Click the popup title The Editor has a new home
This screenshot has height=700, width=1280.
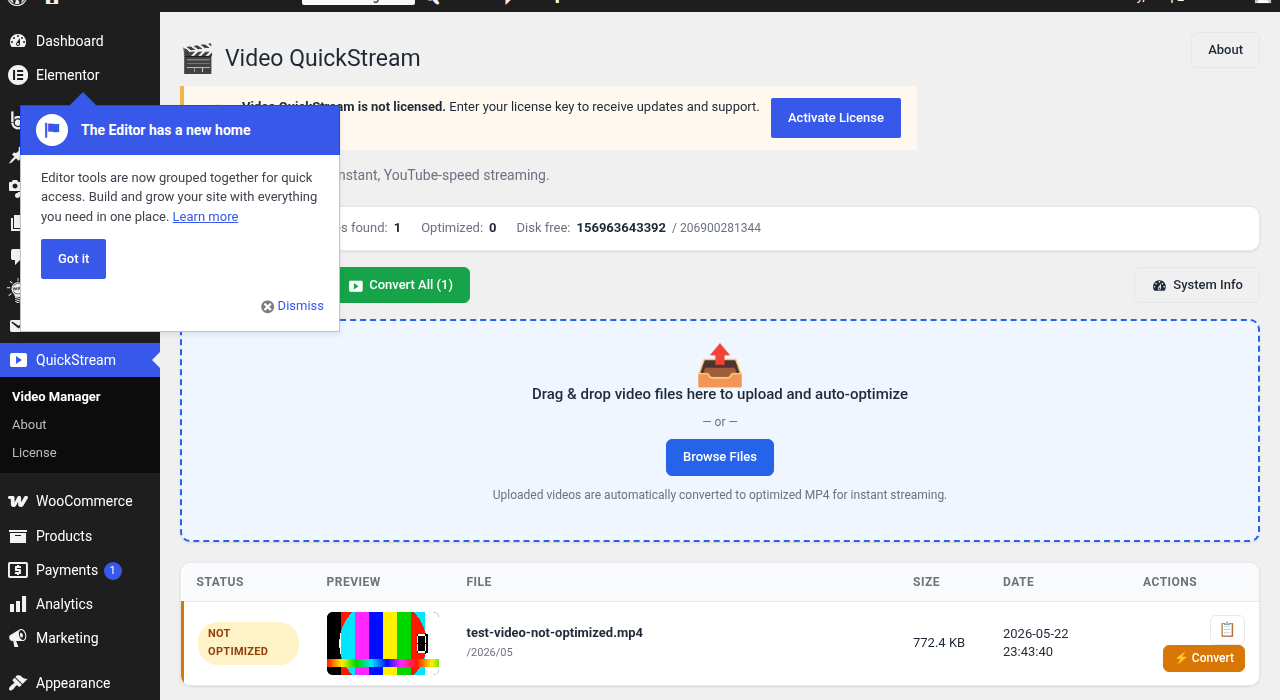click(x=166, y=130)
